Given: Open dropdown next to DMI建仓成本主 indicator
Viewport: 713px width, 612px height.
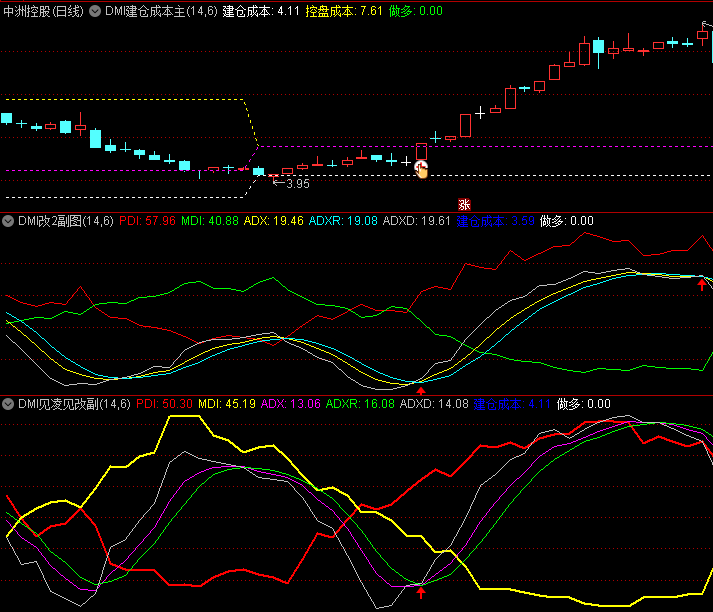Looking at the screenshot, I should [95, 11].
